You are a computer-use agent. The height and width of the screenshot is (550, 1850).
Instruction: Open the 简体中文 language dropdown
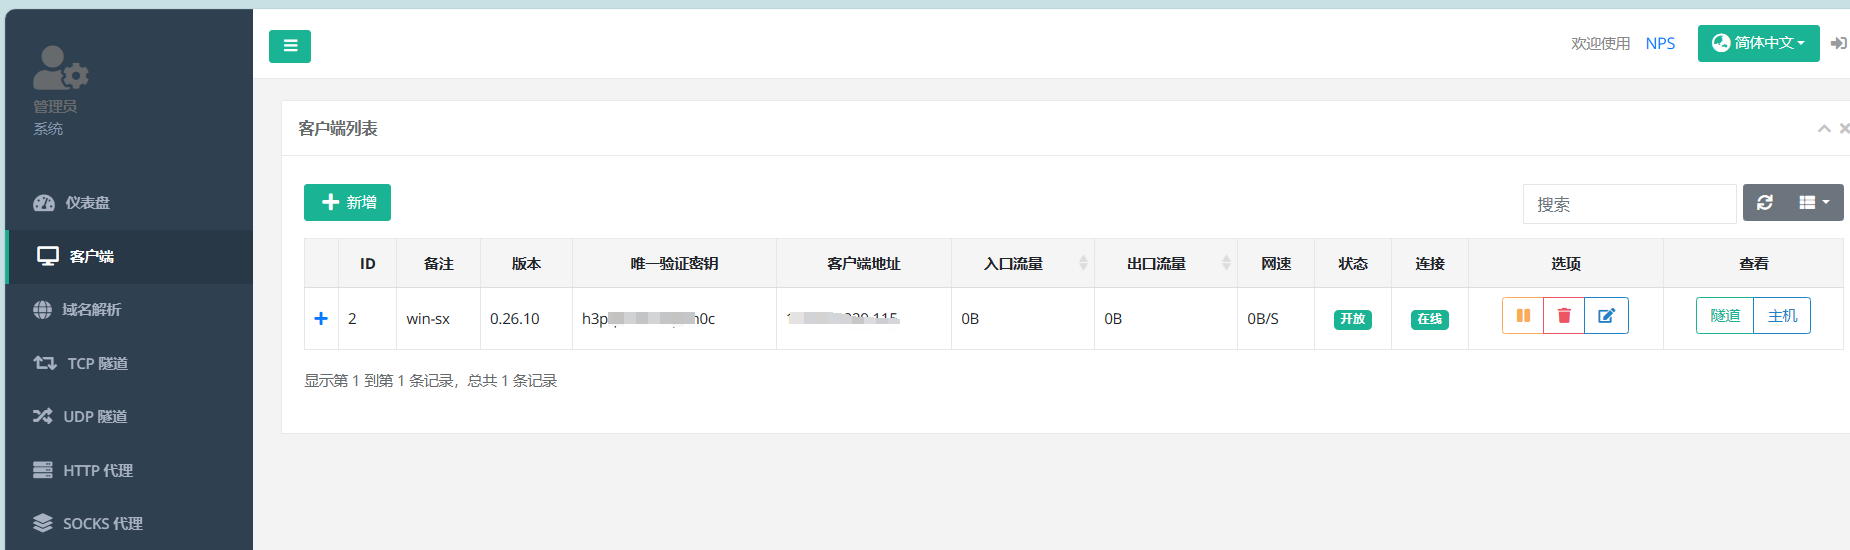click(1758, 43)
